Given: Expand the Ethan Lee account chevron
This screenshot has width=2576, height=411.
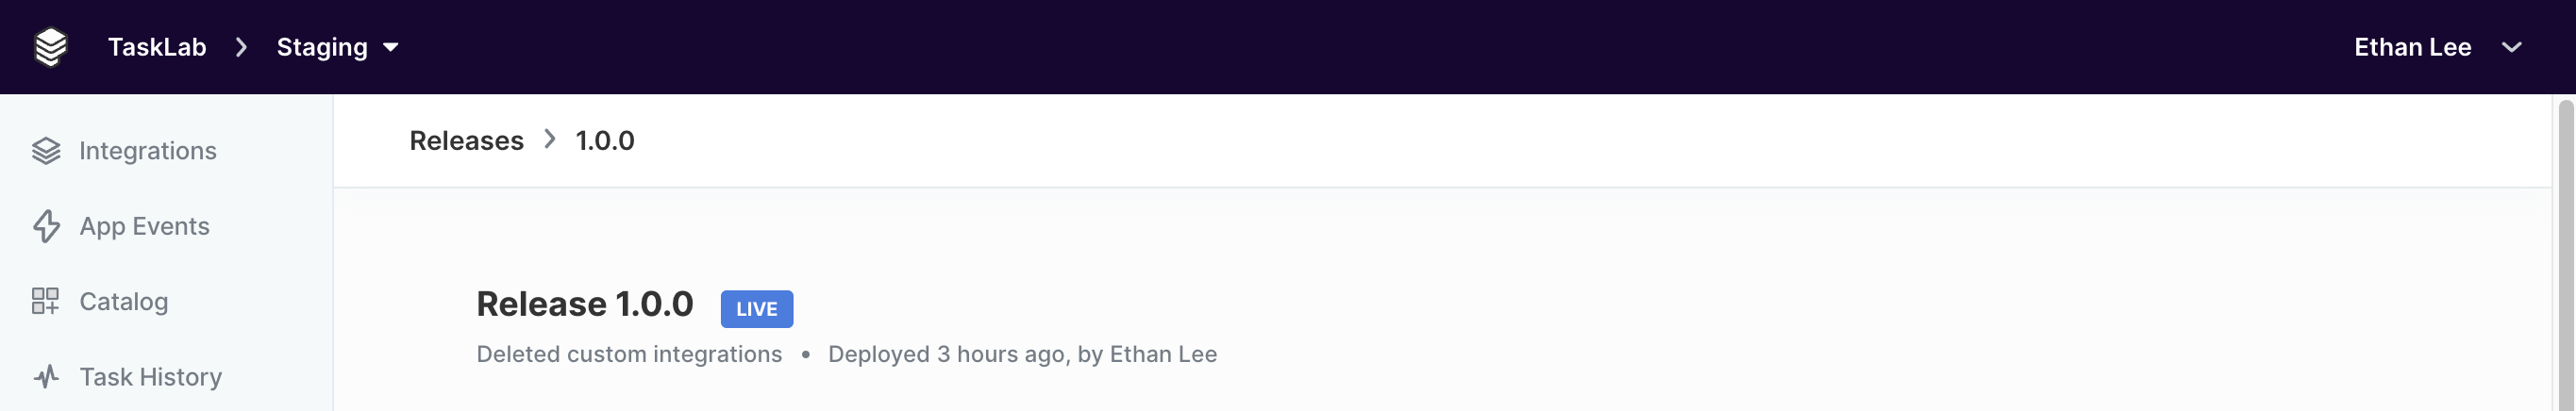Looking at the screenshot, I should (2511, 47).
